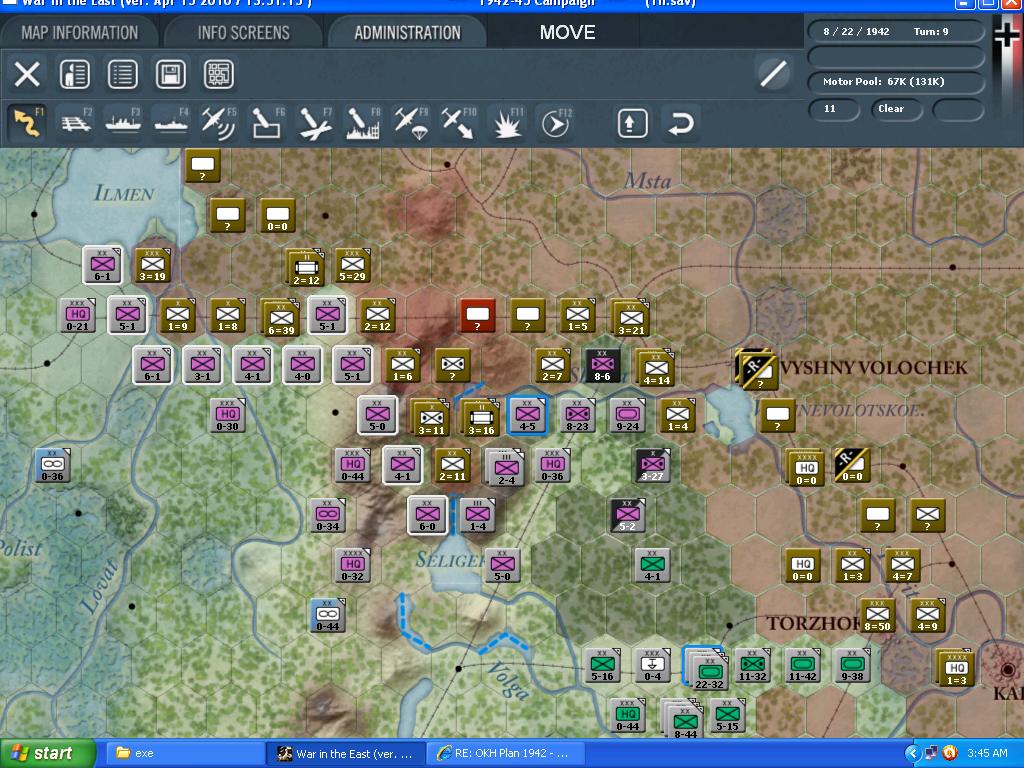The height and width of the screenshot is (768, 1024).
Task: Click the floppy disk save game icon
Action: [170, 74]
